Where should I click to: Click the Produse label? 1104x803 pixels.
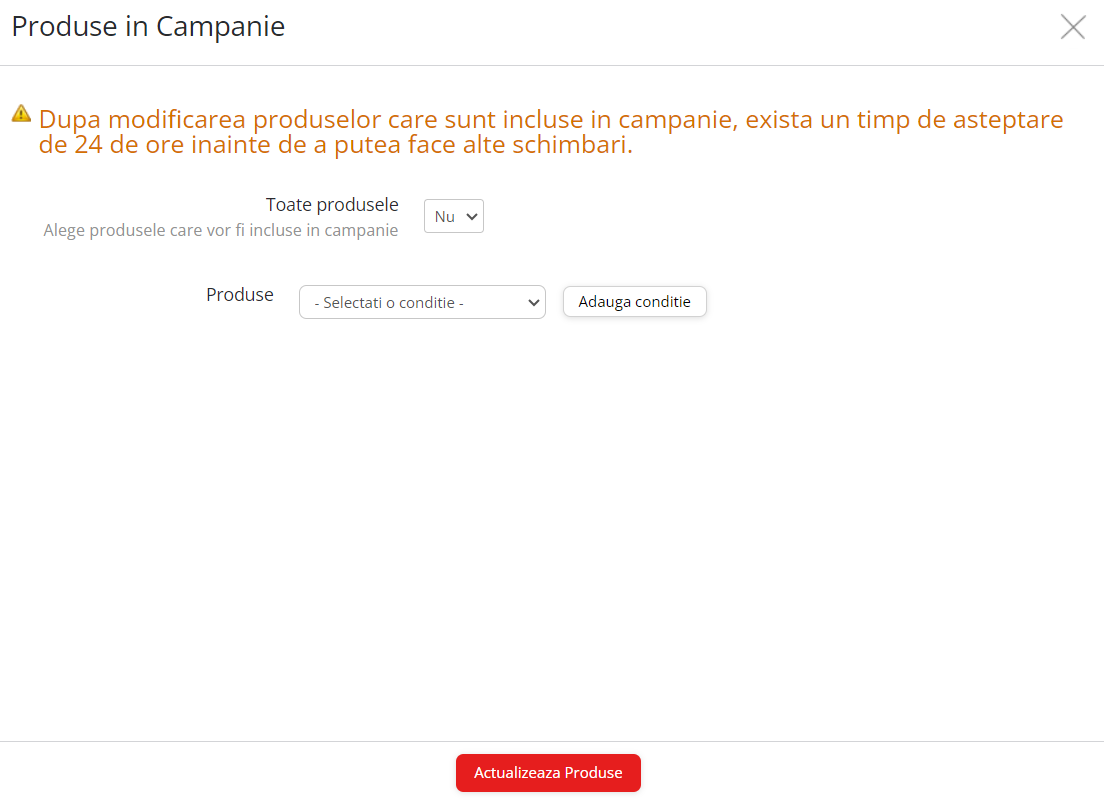pyautogui.click(x=239, y=294)
